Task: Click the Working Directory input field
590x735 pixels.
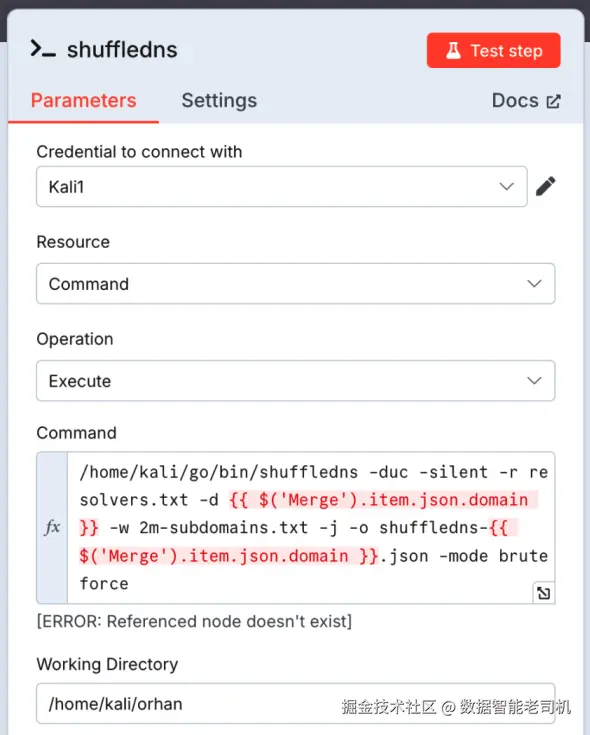Action: click(x=296, y=704)
